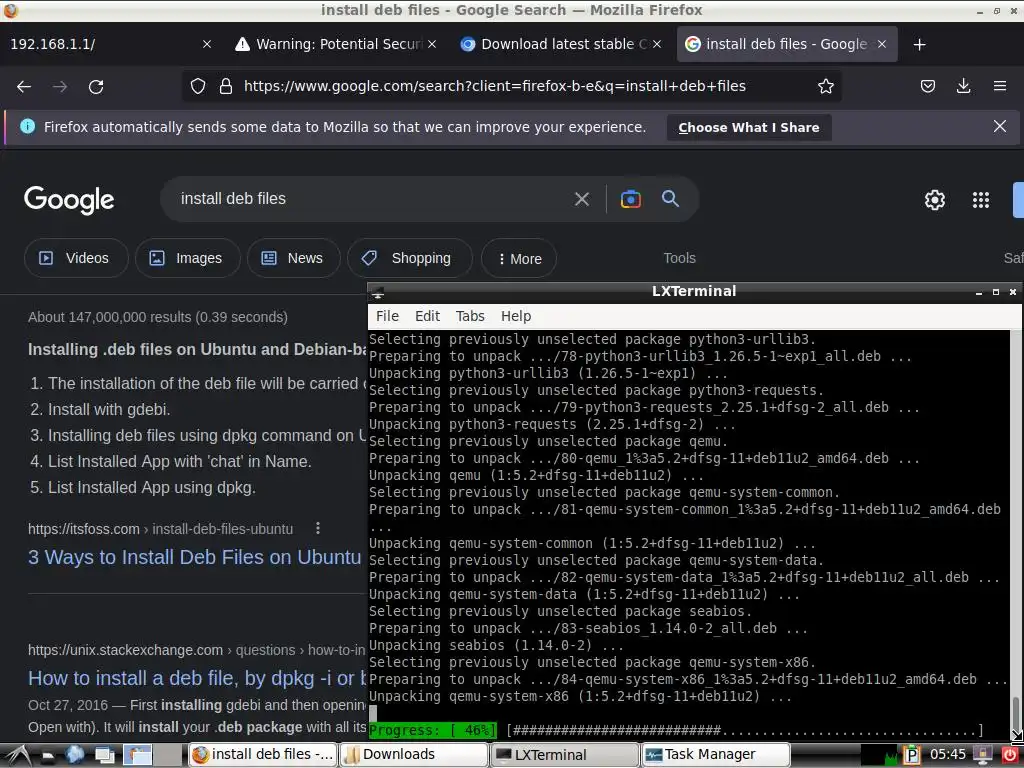Close the 192.168.1.1 tab
This screenshot has height=768, width=1024.
click(x=206, y=44)
